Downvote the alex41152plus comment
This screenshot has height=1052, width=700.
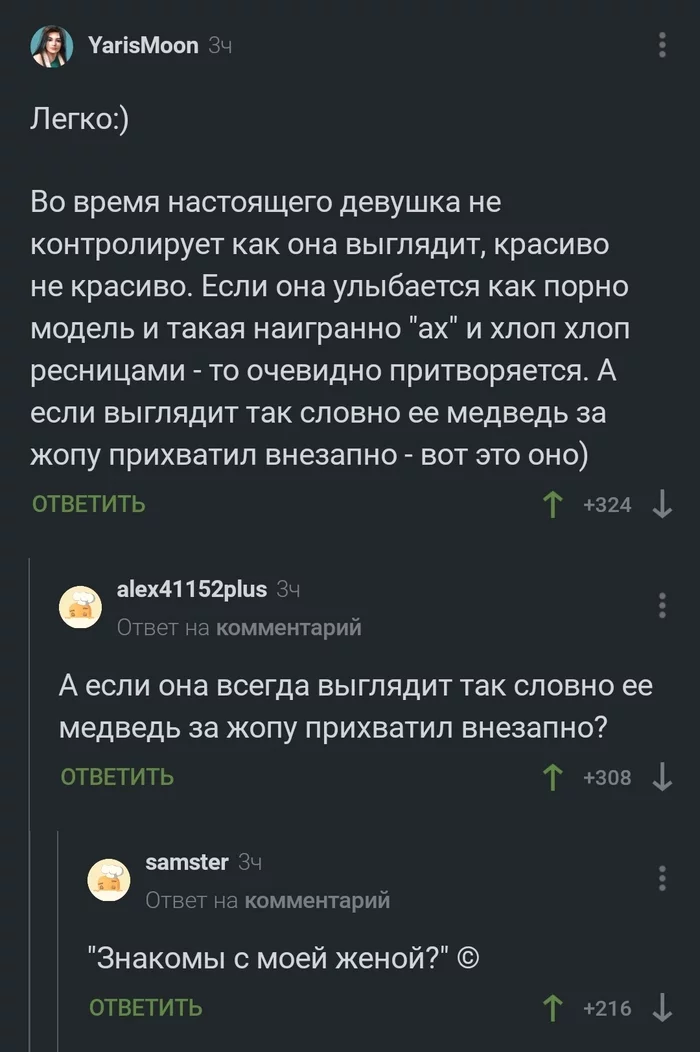[662, 777]
